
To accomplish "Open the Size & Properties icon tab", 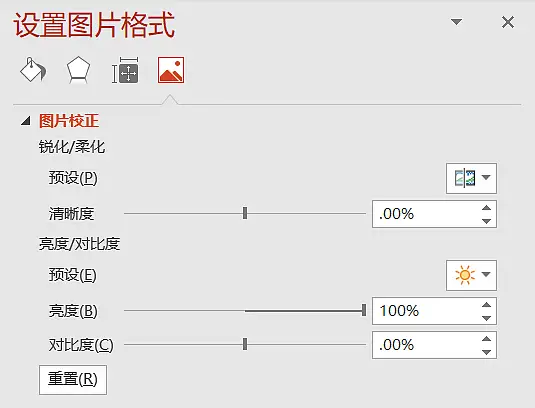I will tap(125, 70).
